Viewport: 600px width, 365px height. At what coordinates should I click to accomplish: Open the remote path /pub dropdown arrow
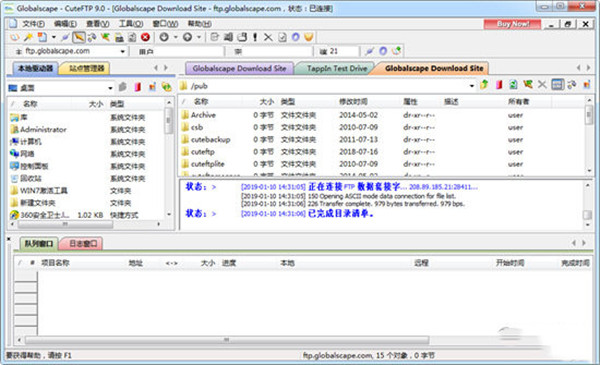(471, 86)
